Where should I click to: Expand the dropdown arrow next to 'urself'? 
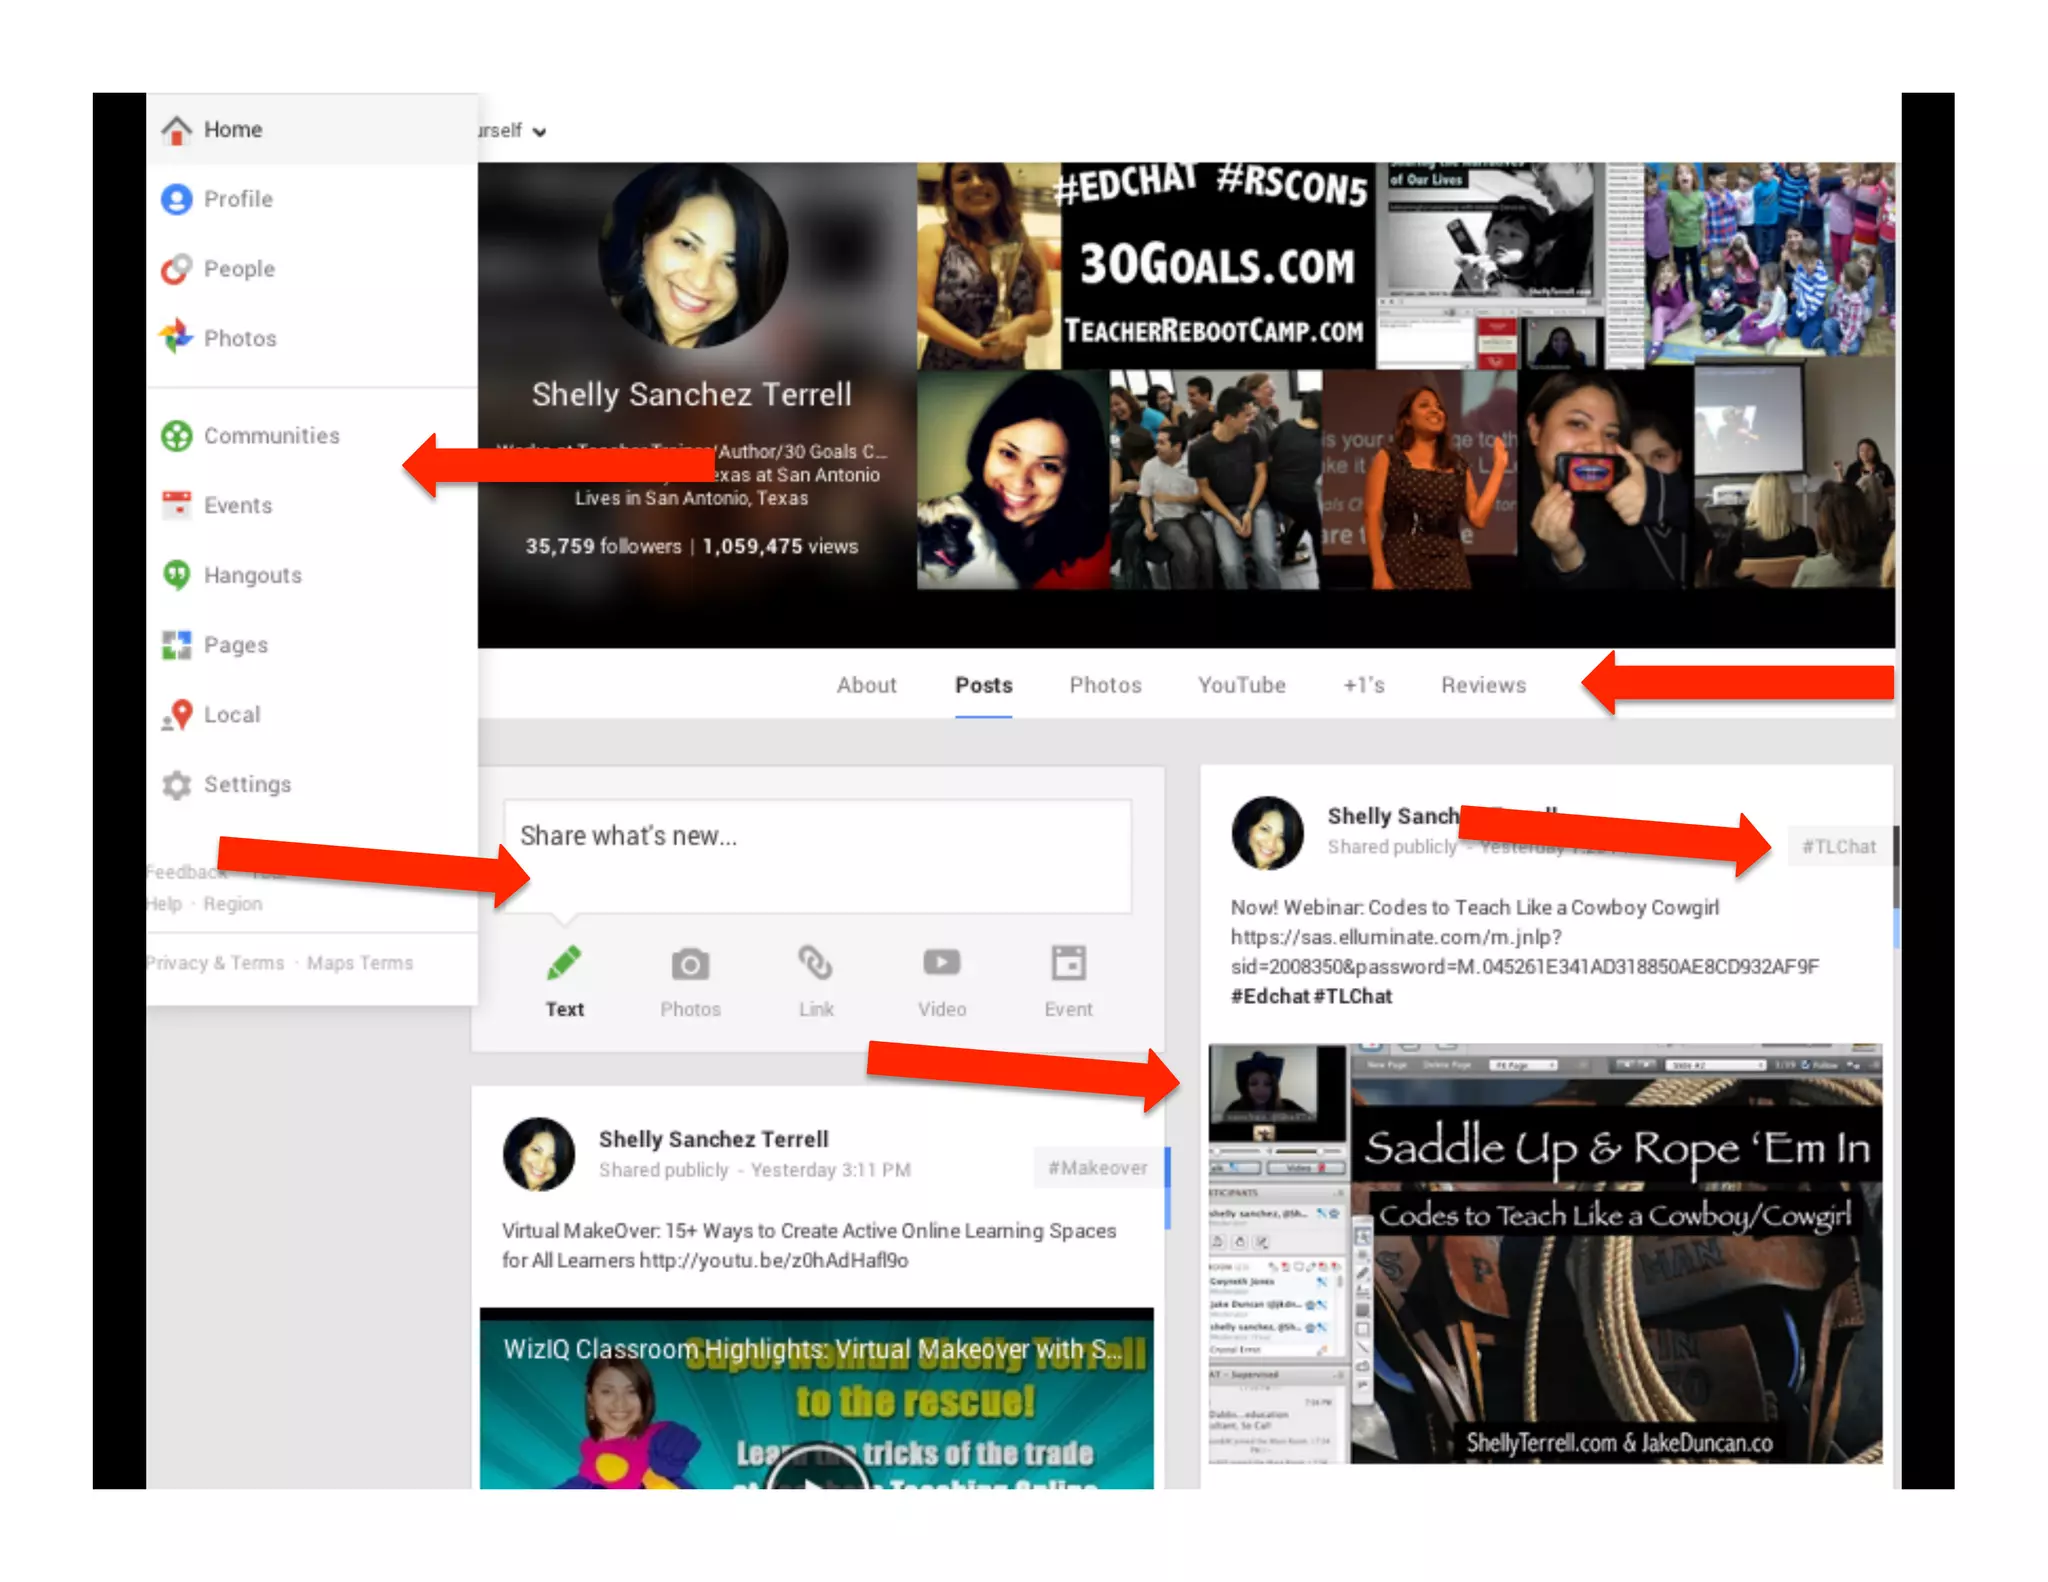coord(540,132)
